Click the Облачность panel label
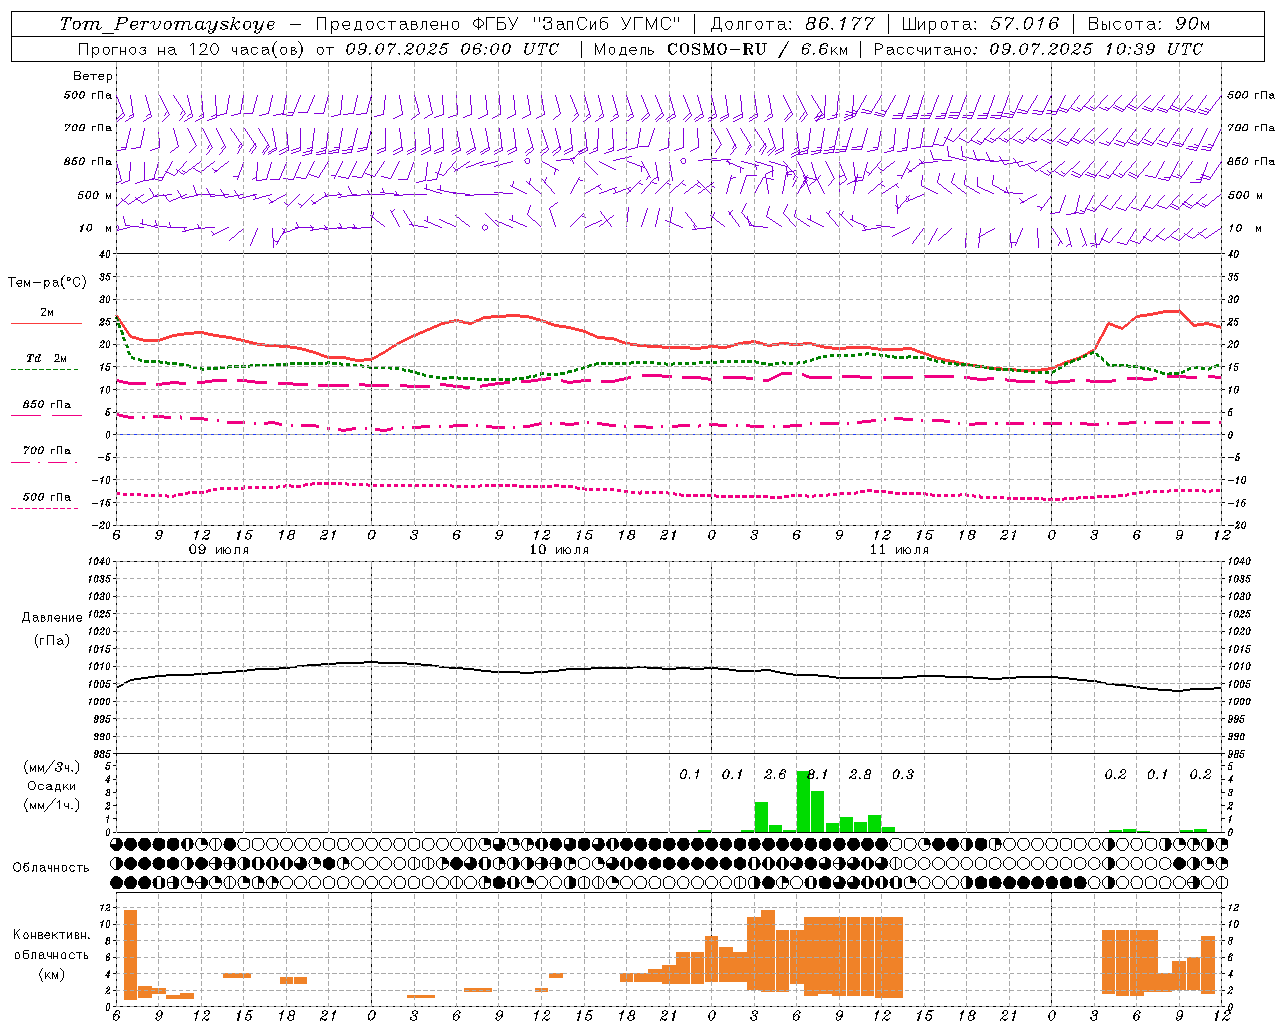Image resolution: width=1280 pixels, height=1024 pixels. pos(51,868)
